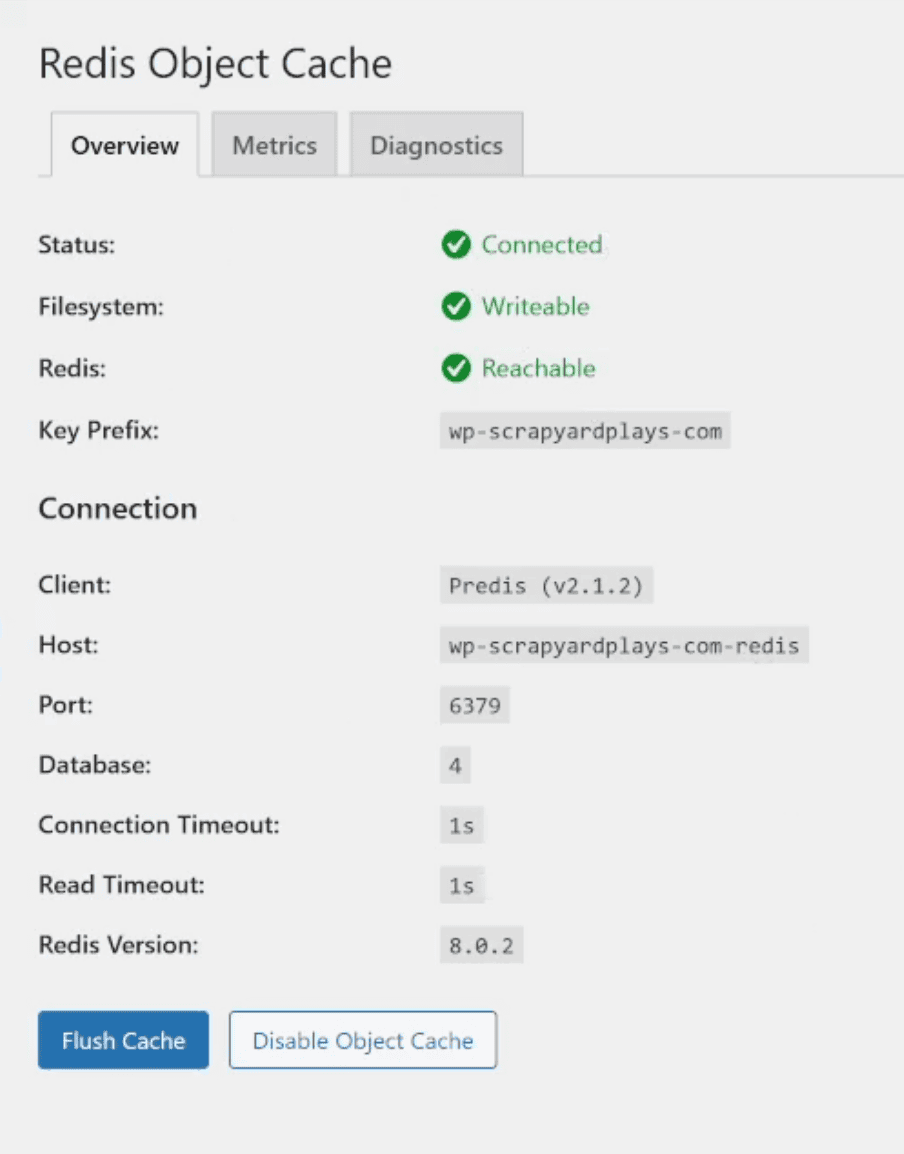The height and width of the screenshot is (1154, 904).
Task: Click the Writeable filesystem checkmark icon
Action: pos(456,307)
